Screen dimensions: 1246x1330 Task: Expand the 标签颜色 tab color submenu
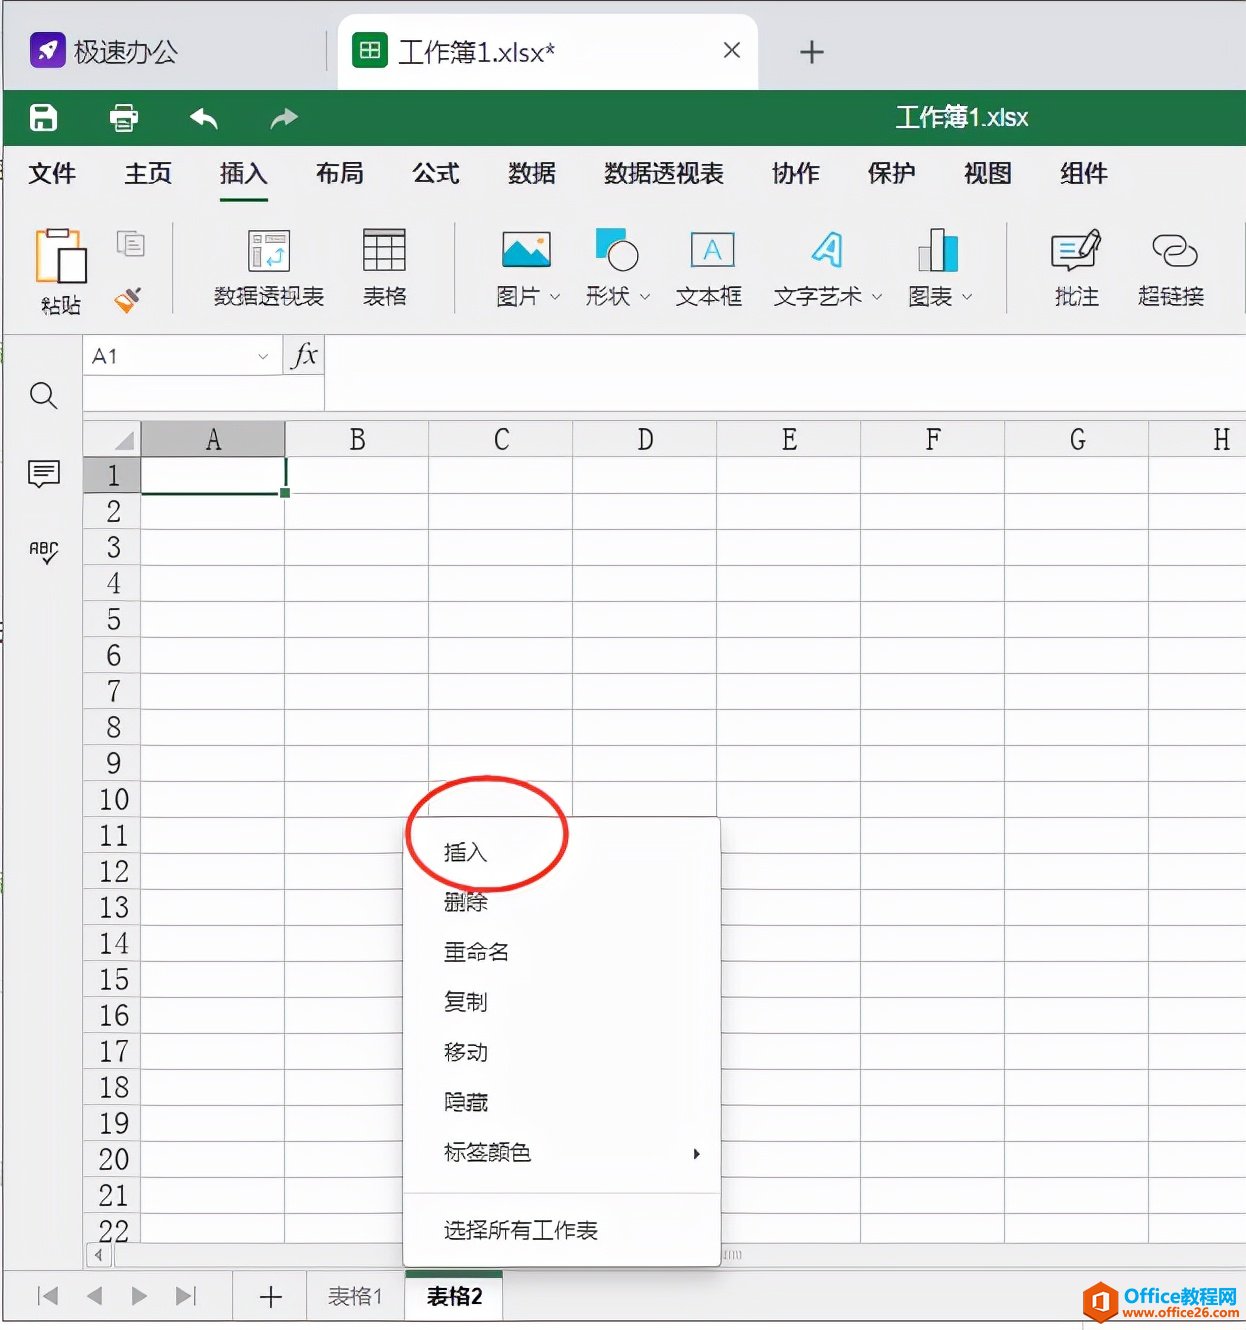pyautogui.click(x=696, y=1153)
